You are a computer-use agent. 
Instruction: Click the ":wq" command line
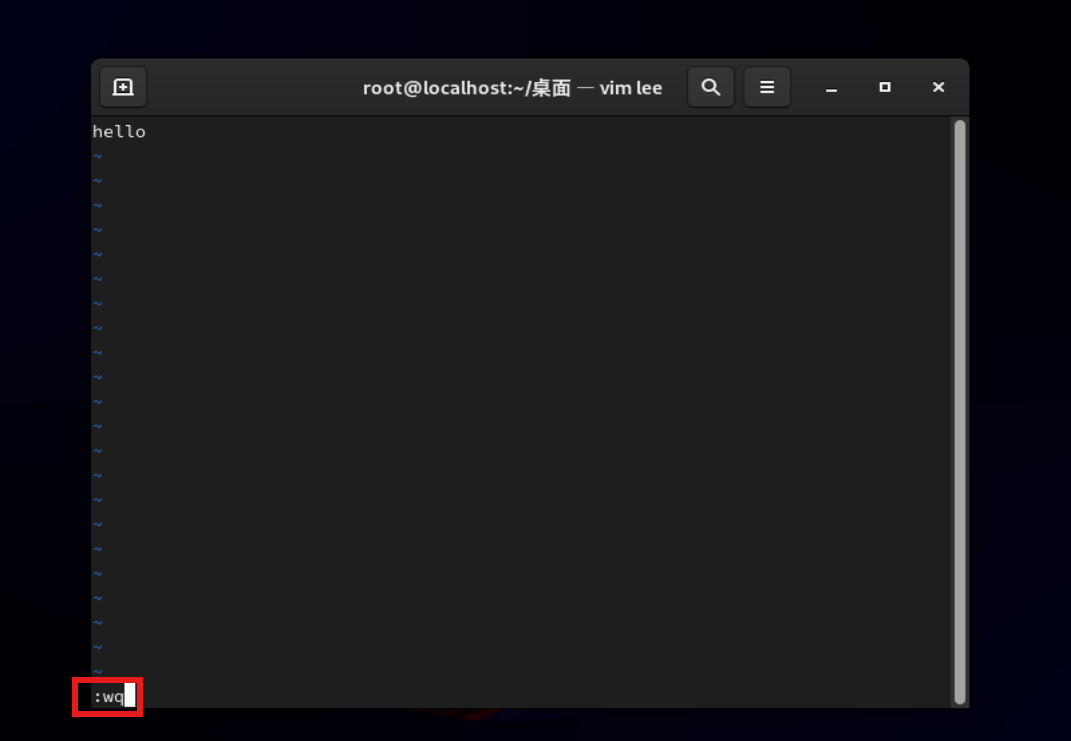(x=109, y=697)
